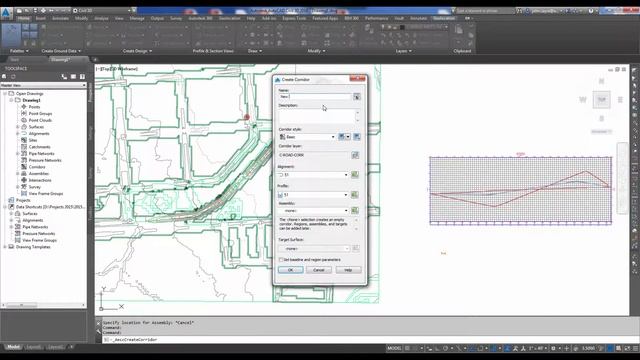640x360 pixels.
Task: Select Projects node in Toolspace
Action: click(x=23, y=200)
